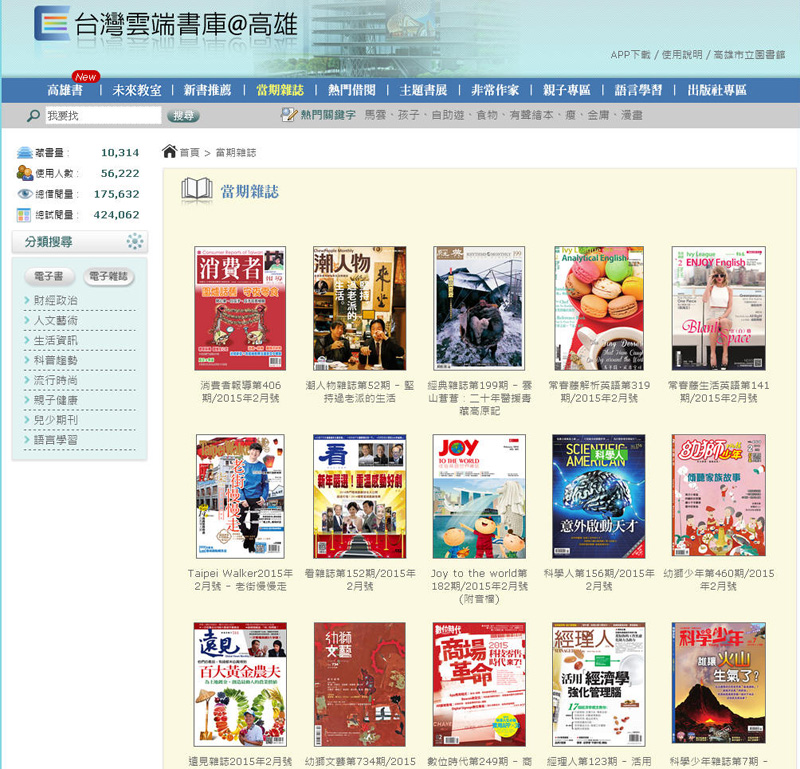Viewport: 800px width, 769px height.
Task: Open the Taipei Walker magazine cover
Action: (240, 496)
